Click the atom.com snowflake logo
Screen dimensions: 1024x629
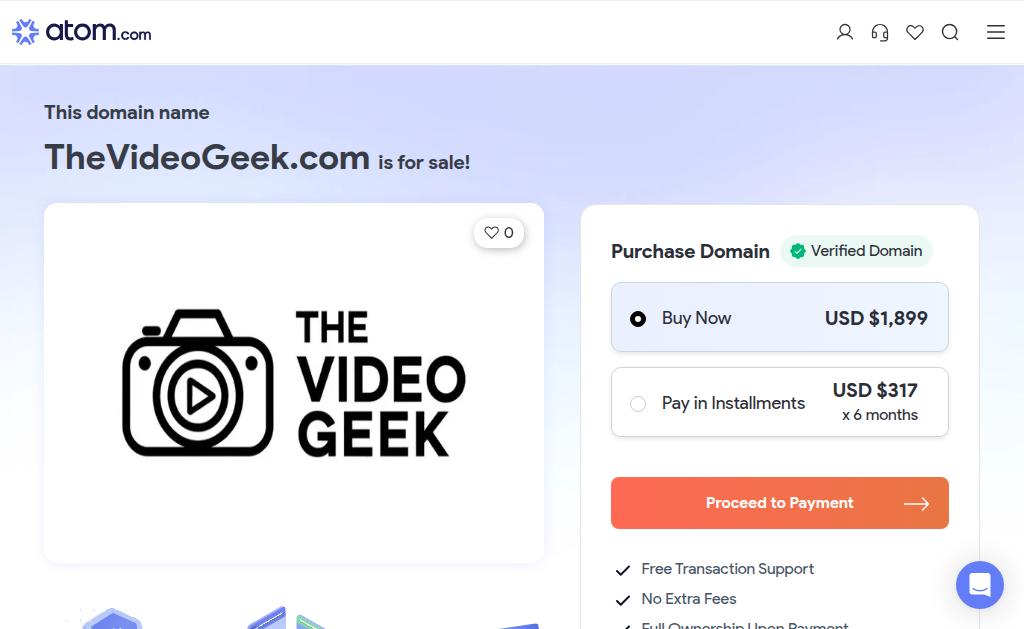25,32
